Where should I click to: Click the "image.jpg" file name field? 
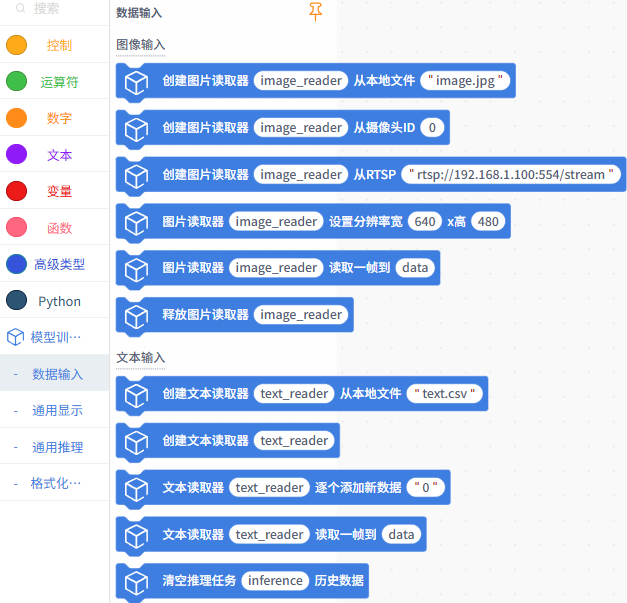(466, 81)
